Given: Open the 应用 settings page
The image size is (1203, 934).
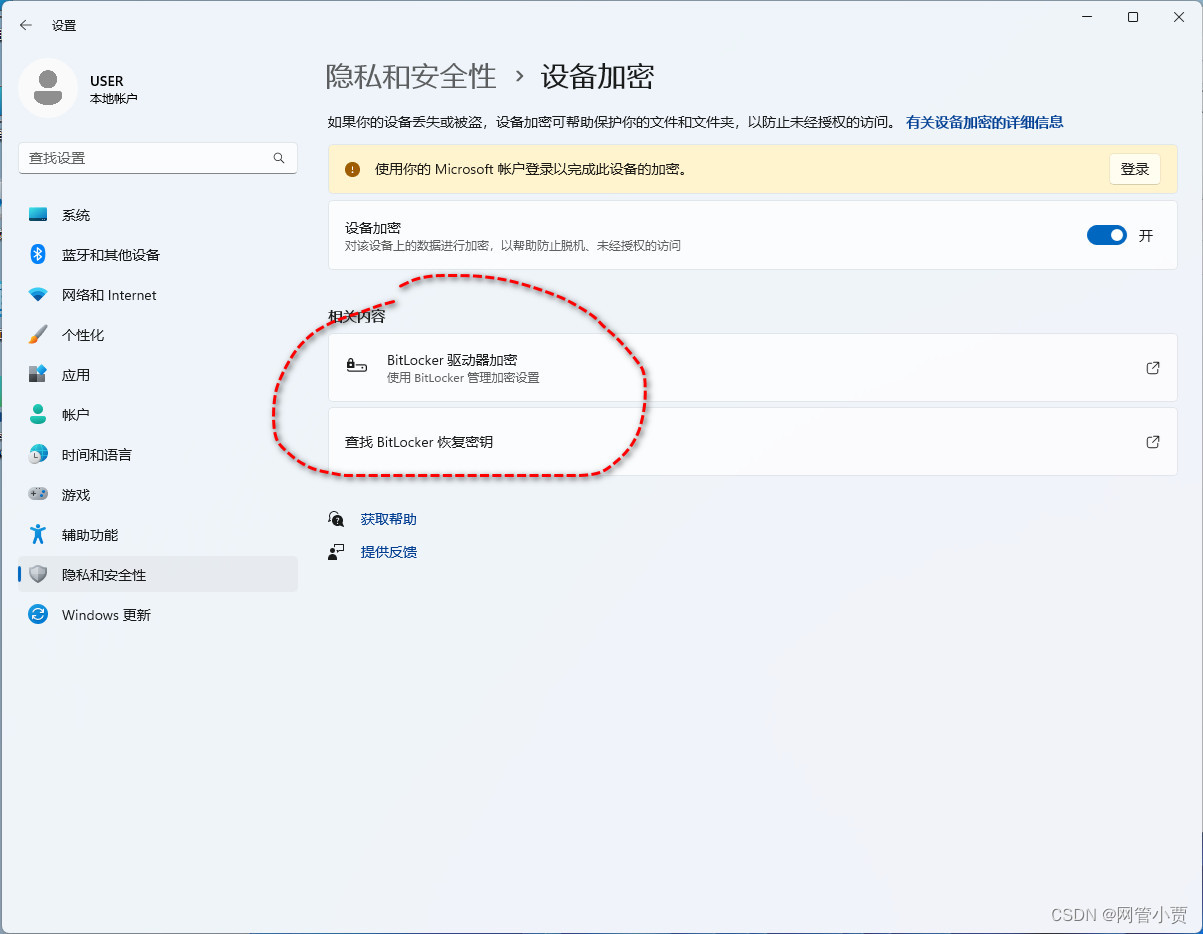Looking at the screenshot, I should 75,374.
